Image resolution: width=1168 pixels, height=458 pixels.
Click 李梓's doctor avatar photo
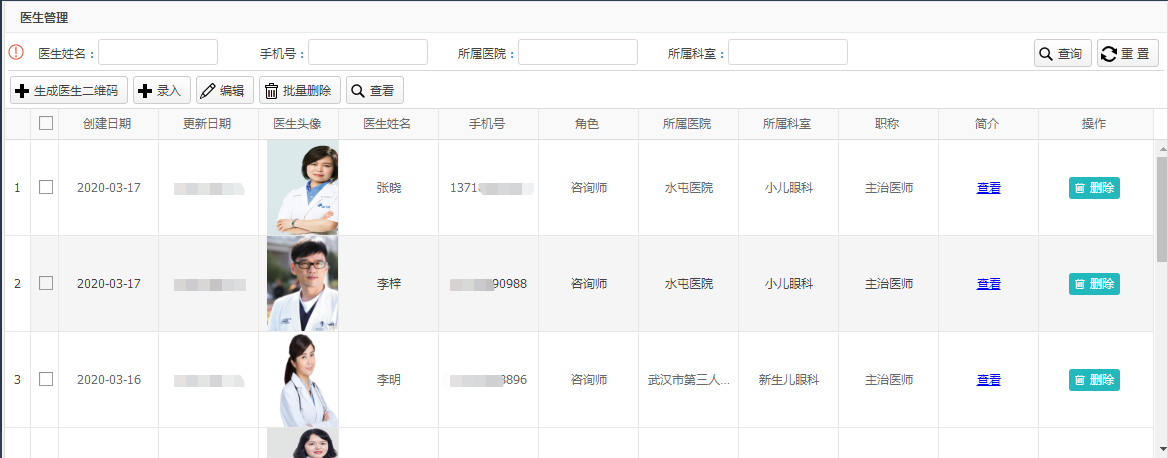[302, 284]
